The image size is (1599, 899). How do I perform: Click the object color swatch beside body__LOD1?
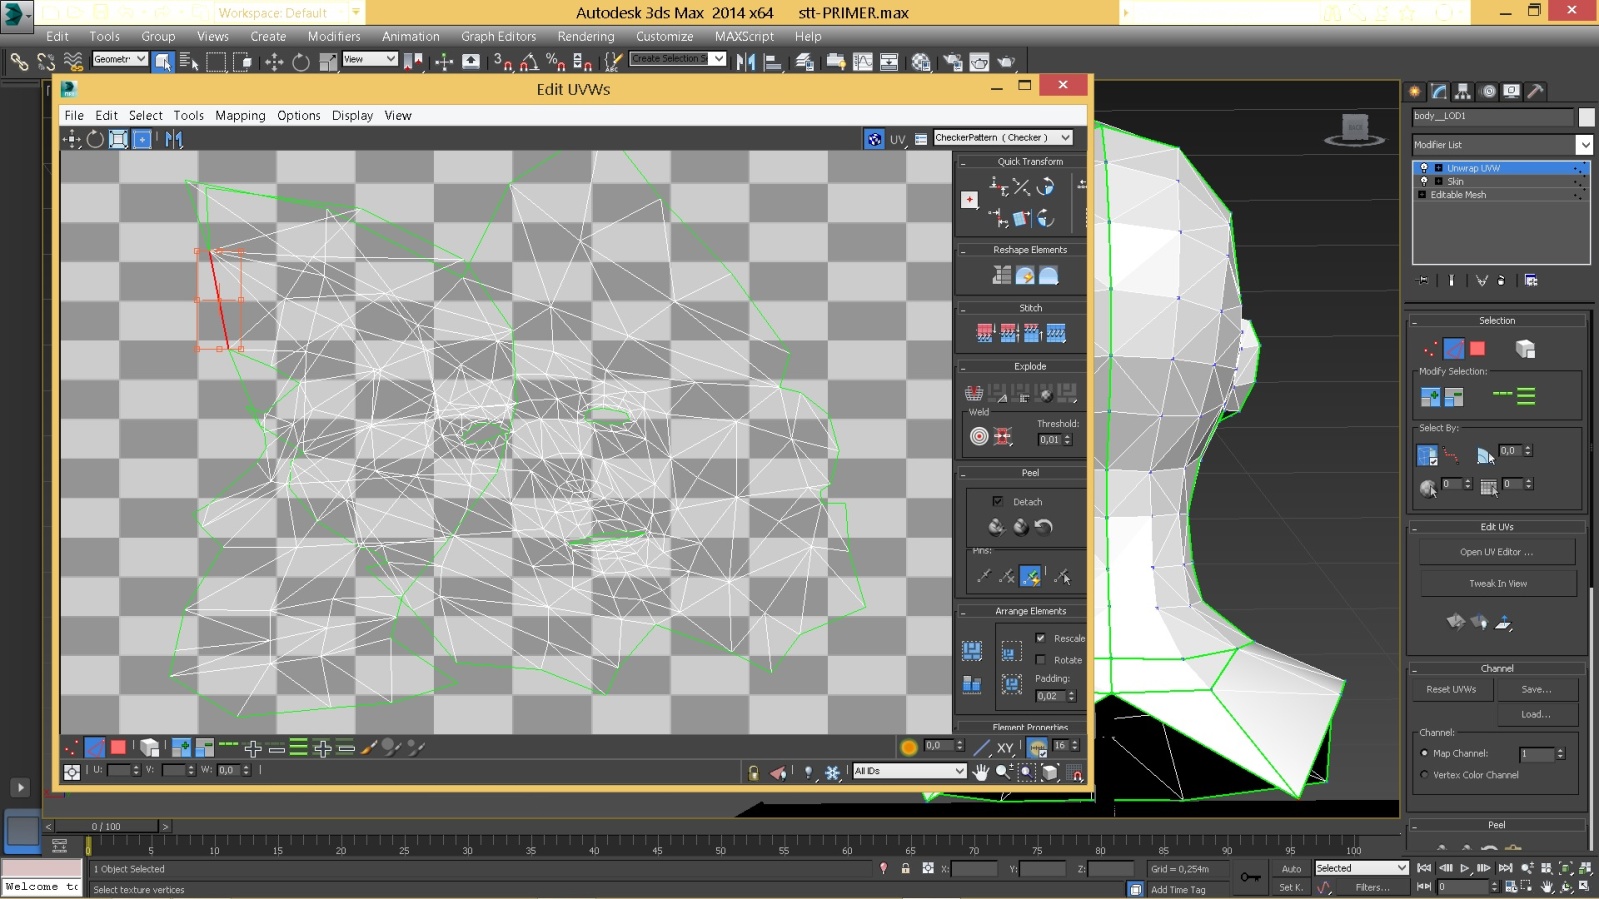pos(1586,117)
